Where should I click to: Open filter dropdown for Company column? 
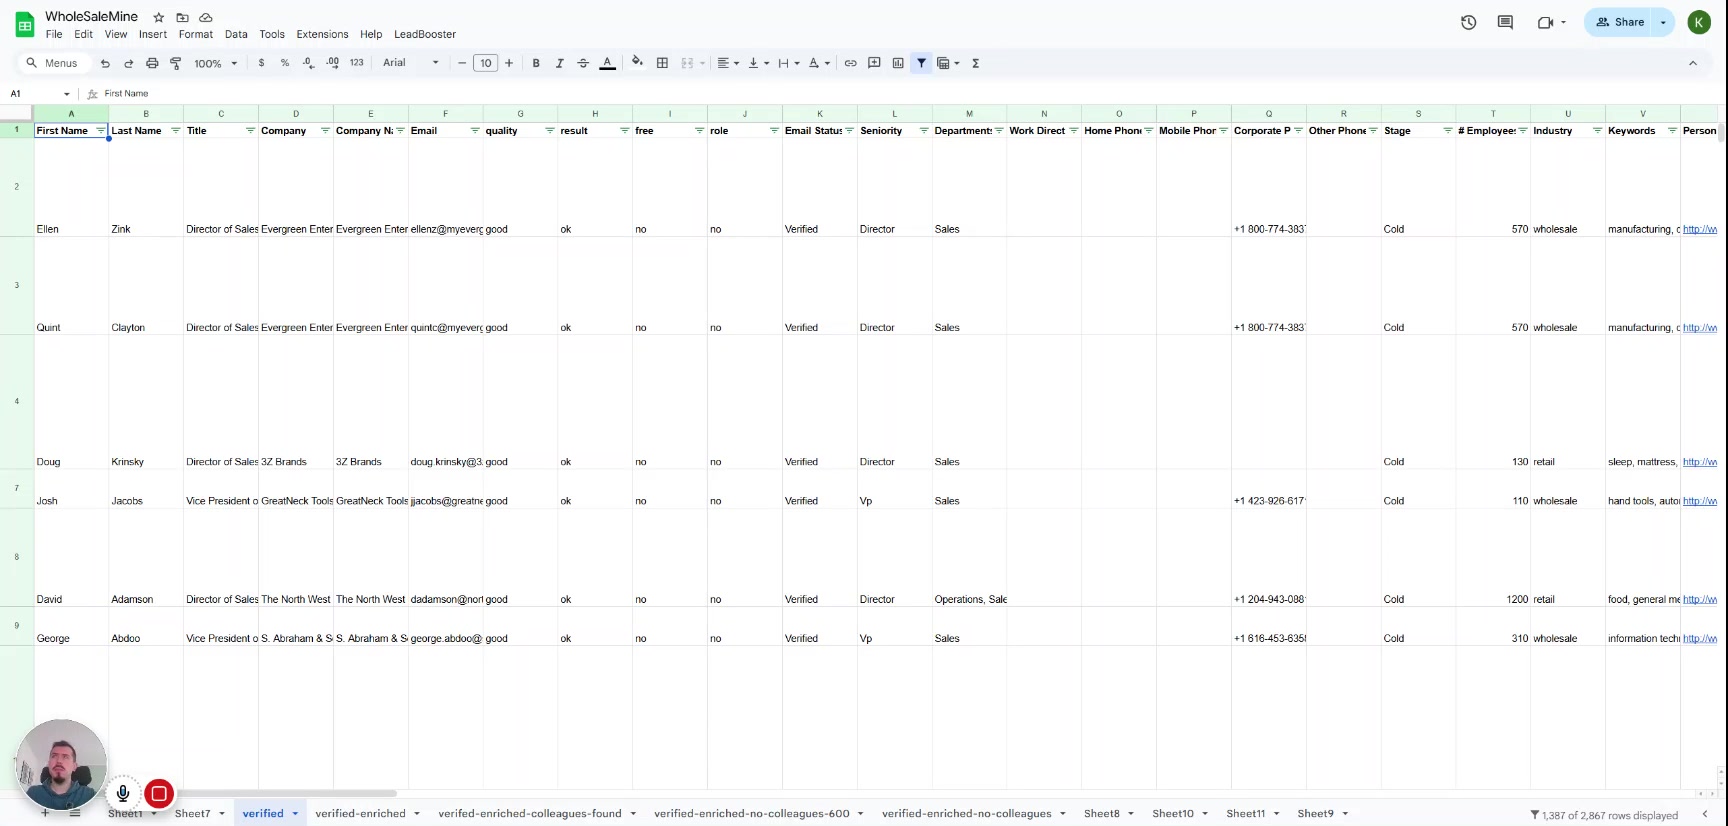(325, 131)
